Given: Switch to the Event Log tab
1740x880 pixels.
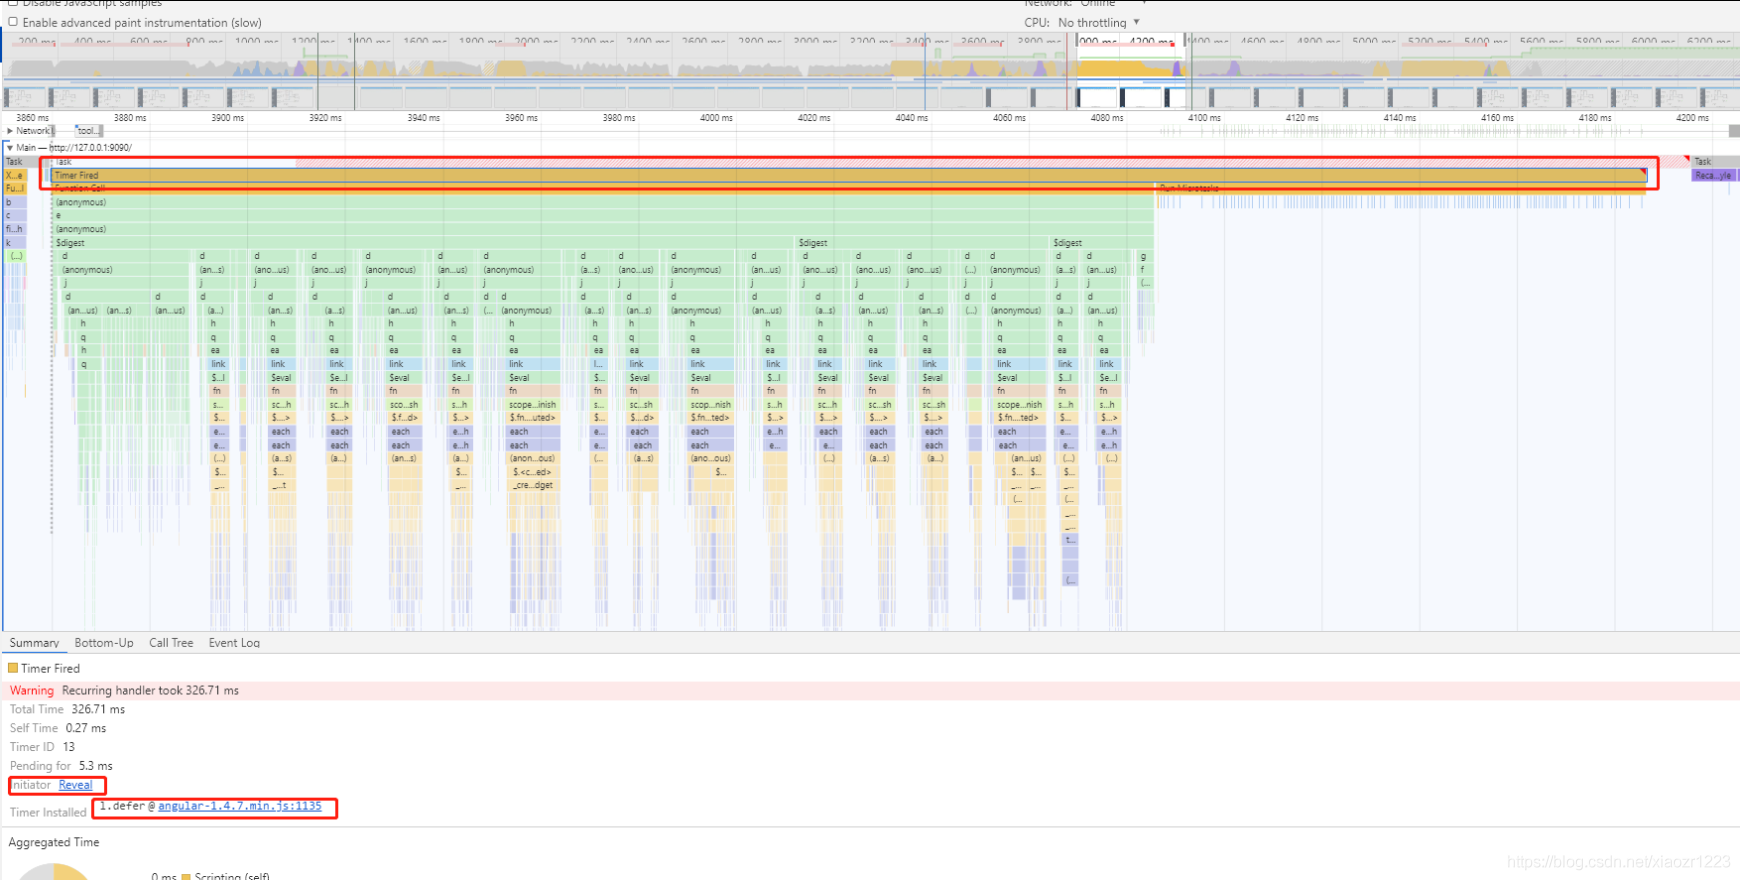Looking at the screenshot, I should [x=234, y=643].
